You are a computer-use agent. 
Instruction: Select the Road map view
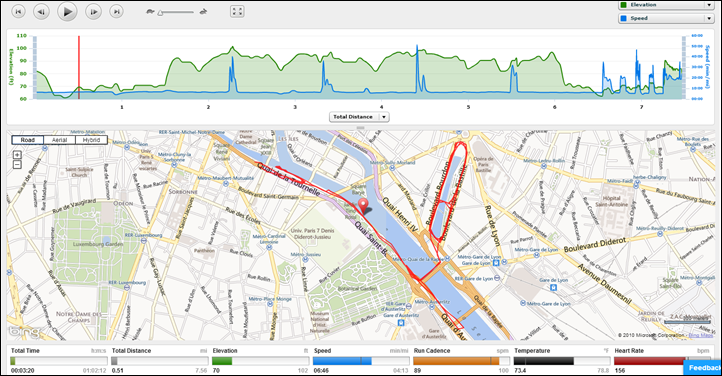(x=28, y=140)
